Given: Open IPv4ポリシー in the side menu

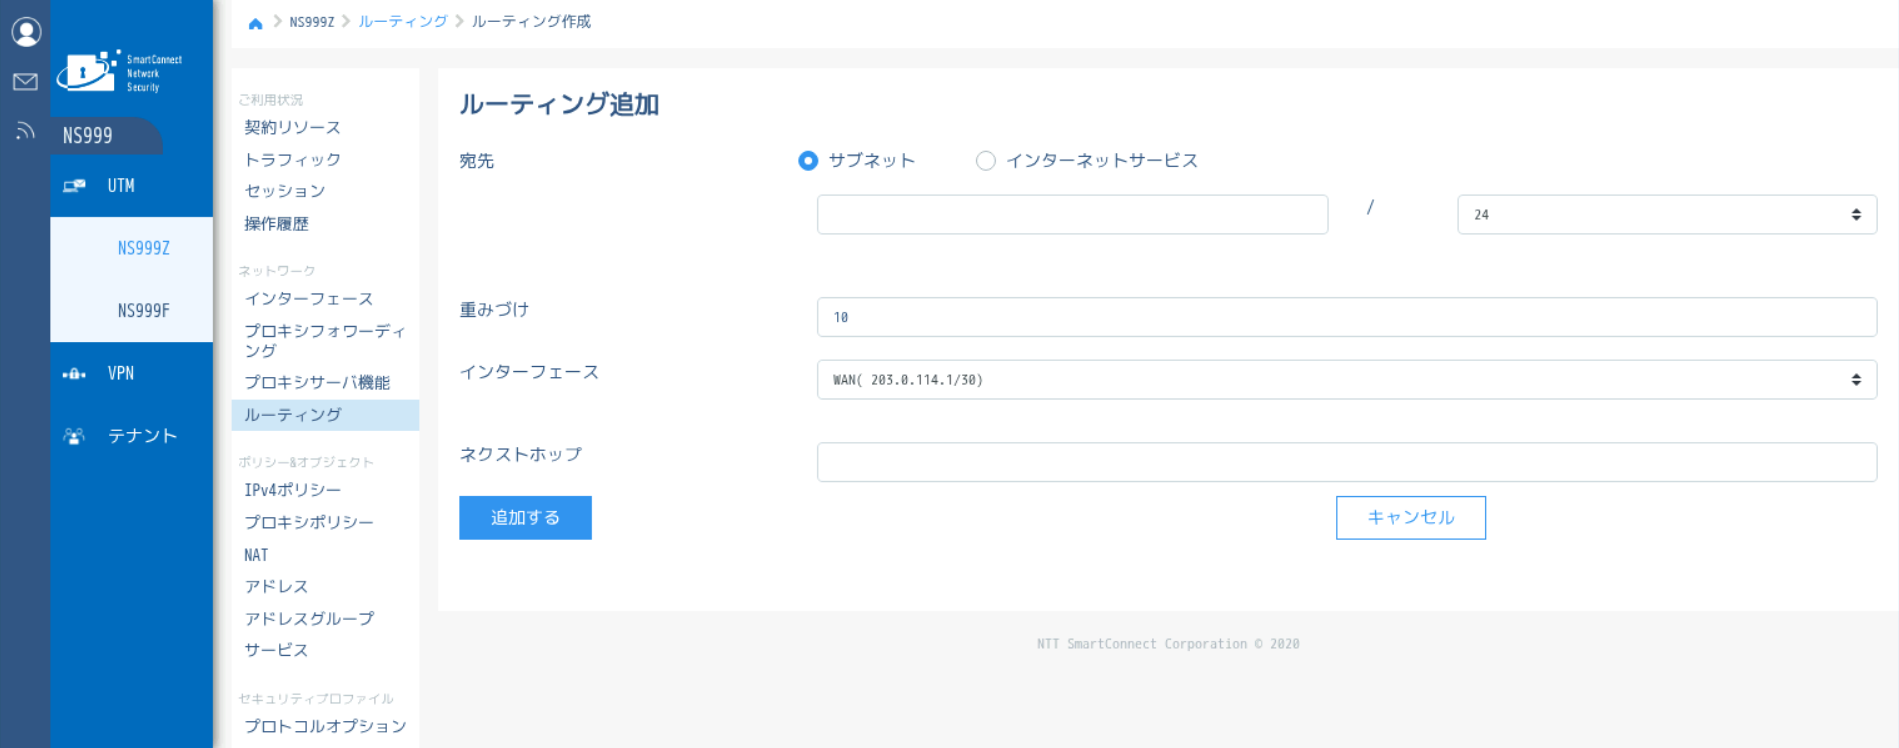Looking at the screenshot, I should [x=293, y=490].
